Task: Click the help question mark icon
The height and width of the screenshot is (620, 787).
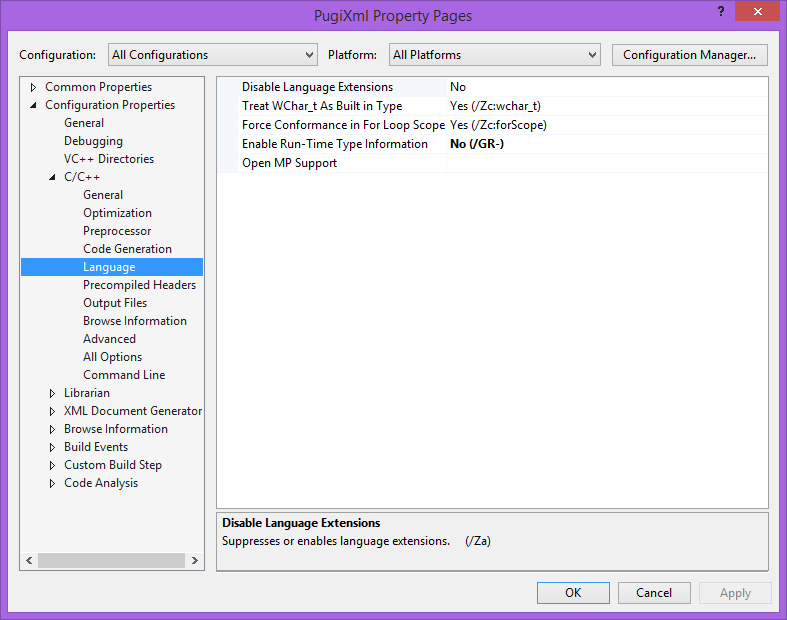Action: point(721,12)
